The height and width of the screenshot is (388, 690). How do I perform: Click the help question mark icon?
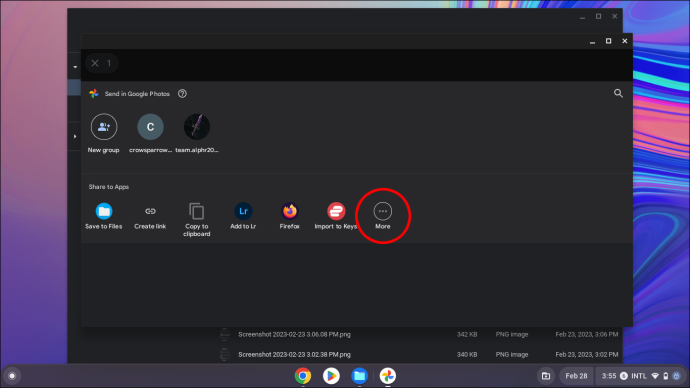point(182,94)
